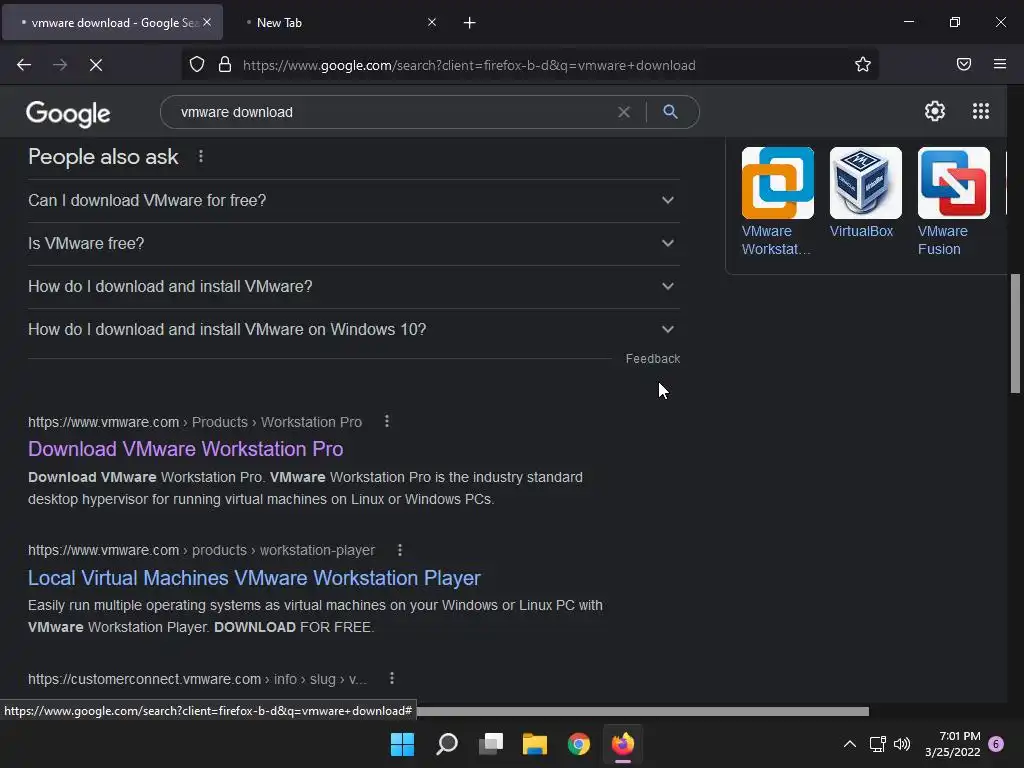Click the Firefox address bar URL
This screenshot has width=1024, height=768.
pyautogui.click(x=469, y=65)
